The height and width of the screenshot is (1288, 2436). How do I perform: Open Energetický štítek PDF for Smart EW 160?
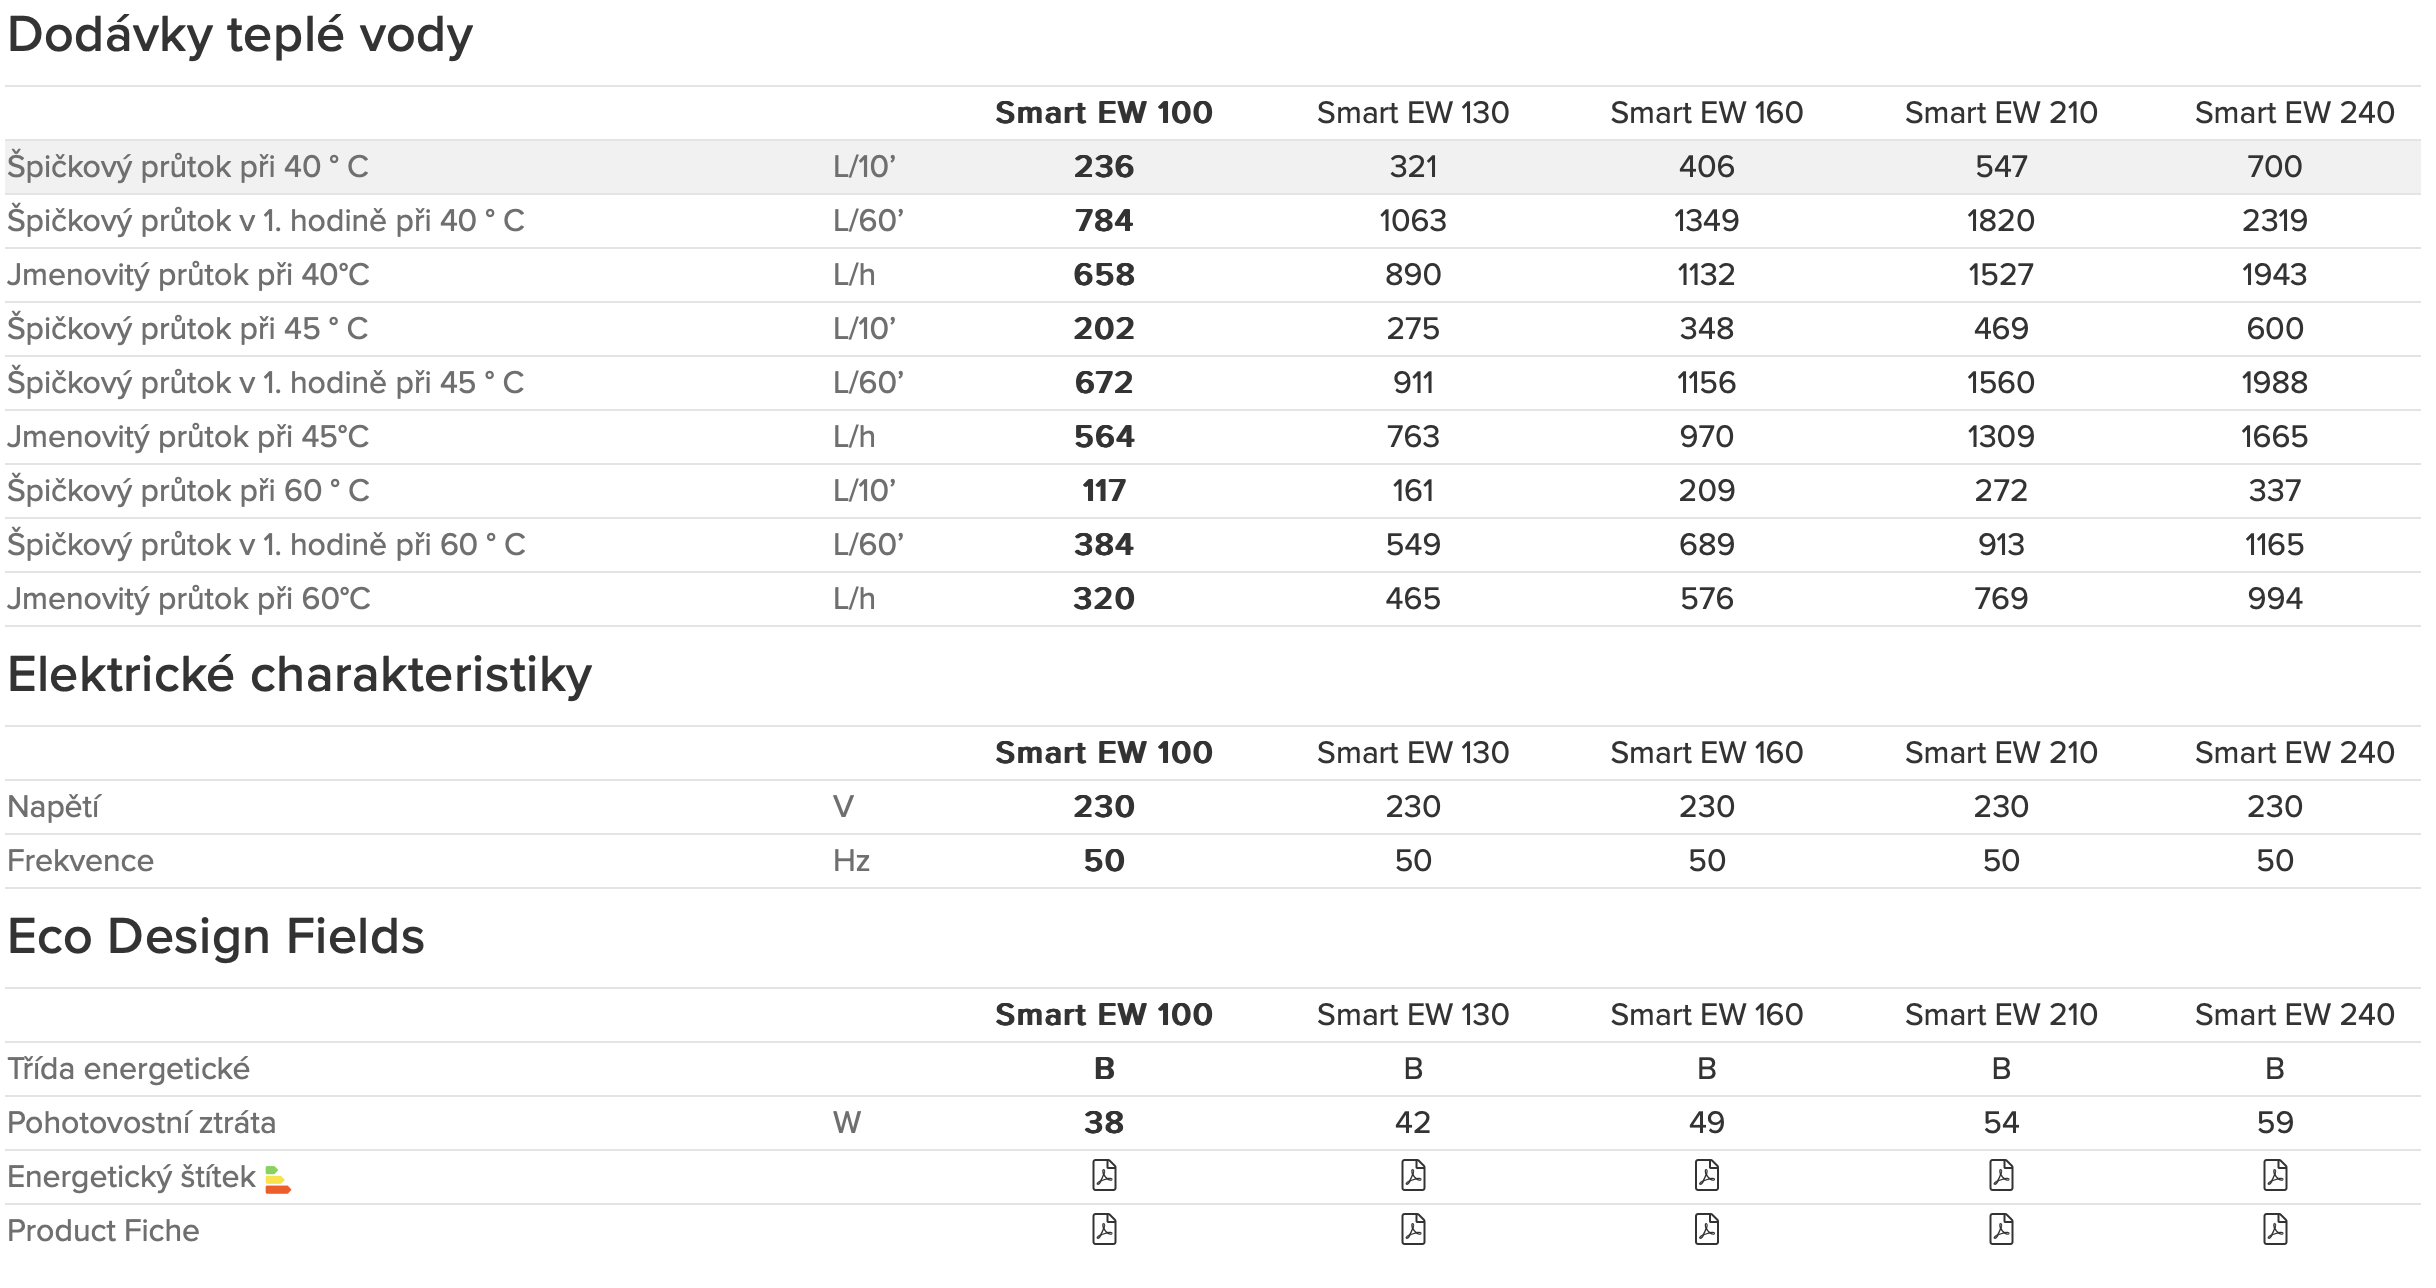tap(1707, 1176)
